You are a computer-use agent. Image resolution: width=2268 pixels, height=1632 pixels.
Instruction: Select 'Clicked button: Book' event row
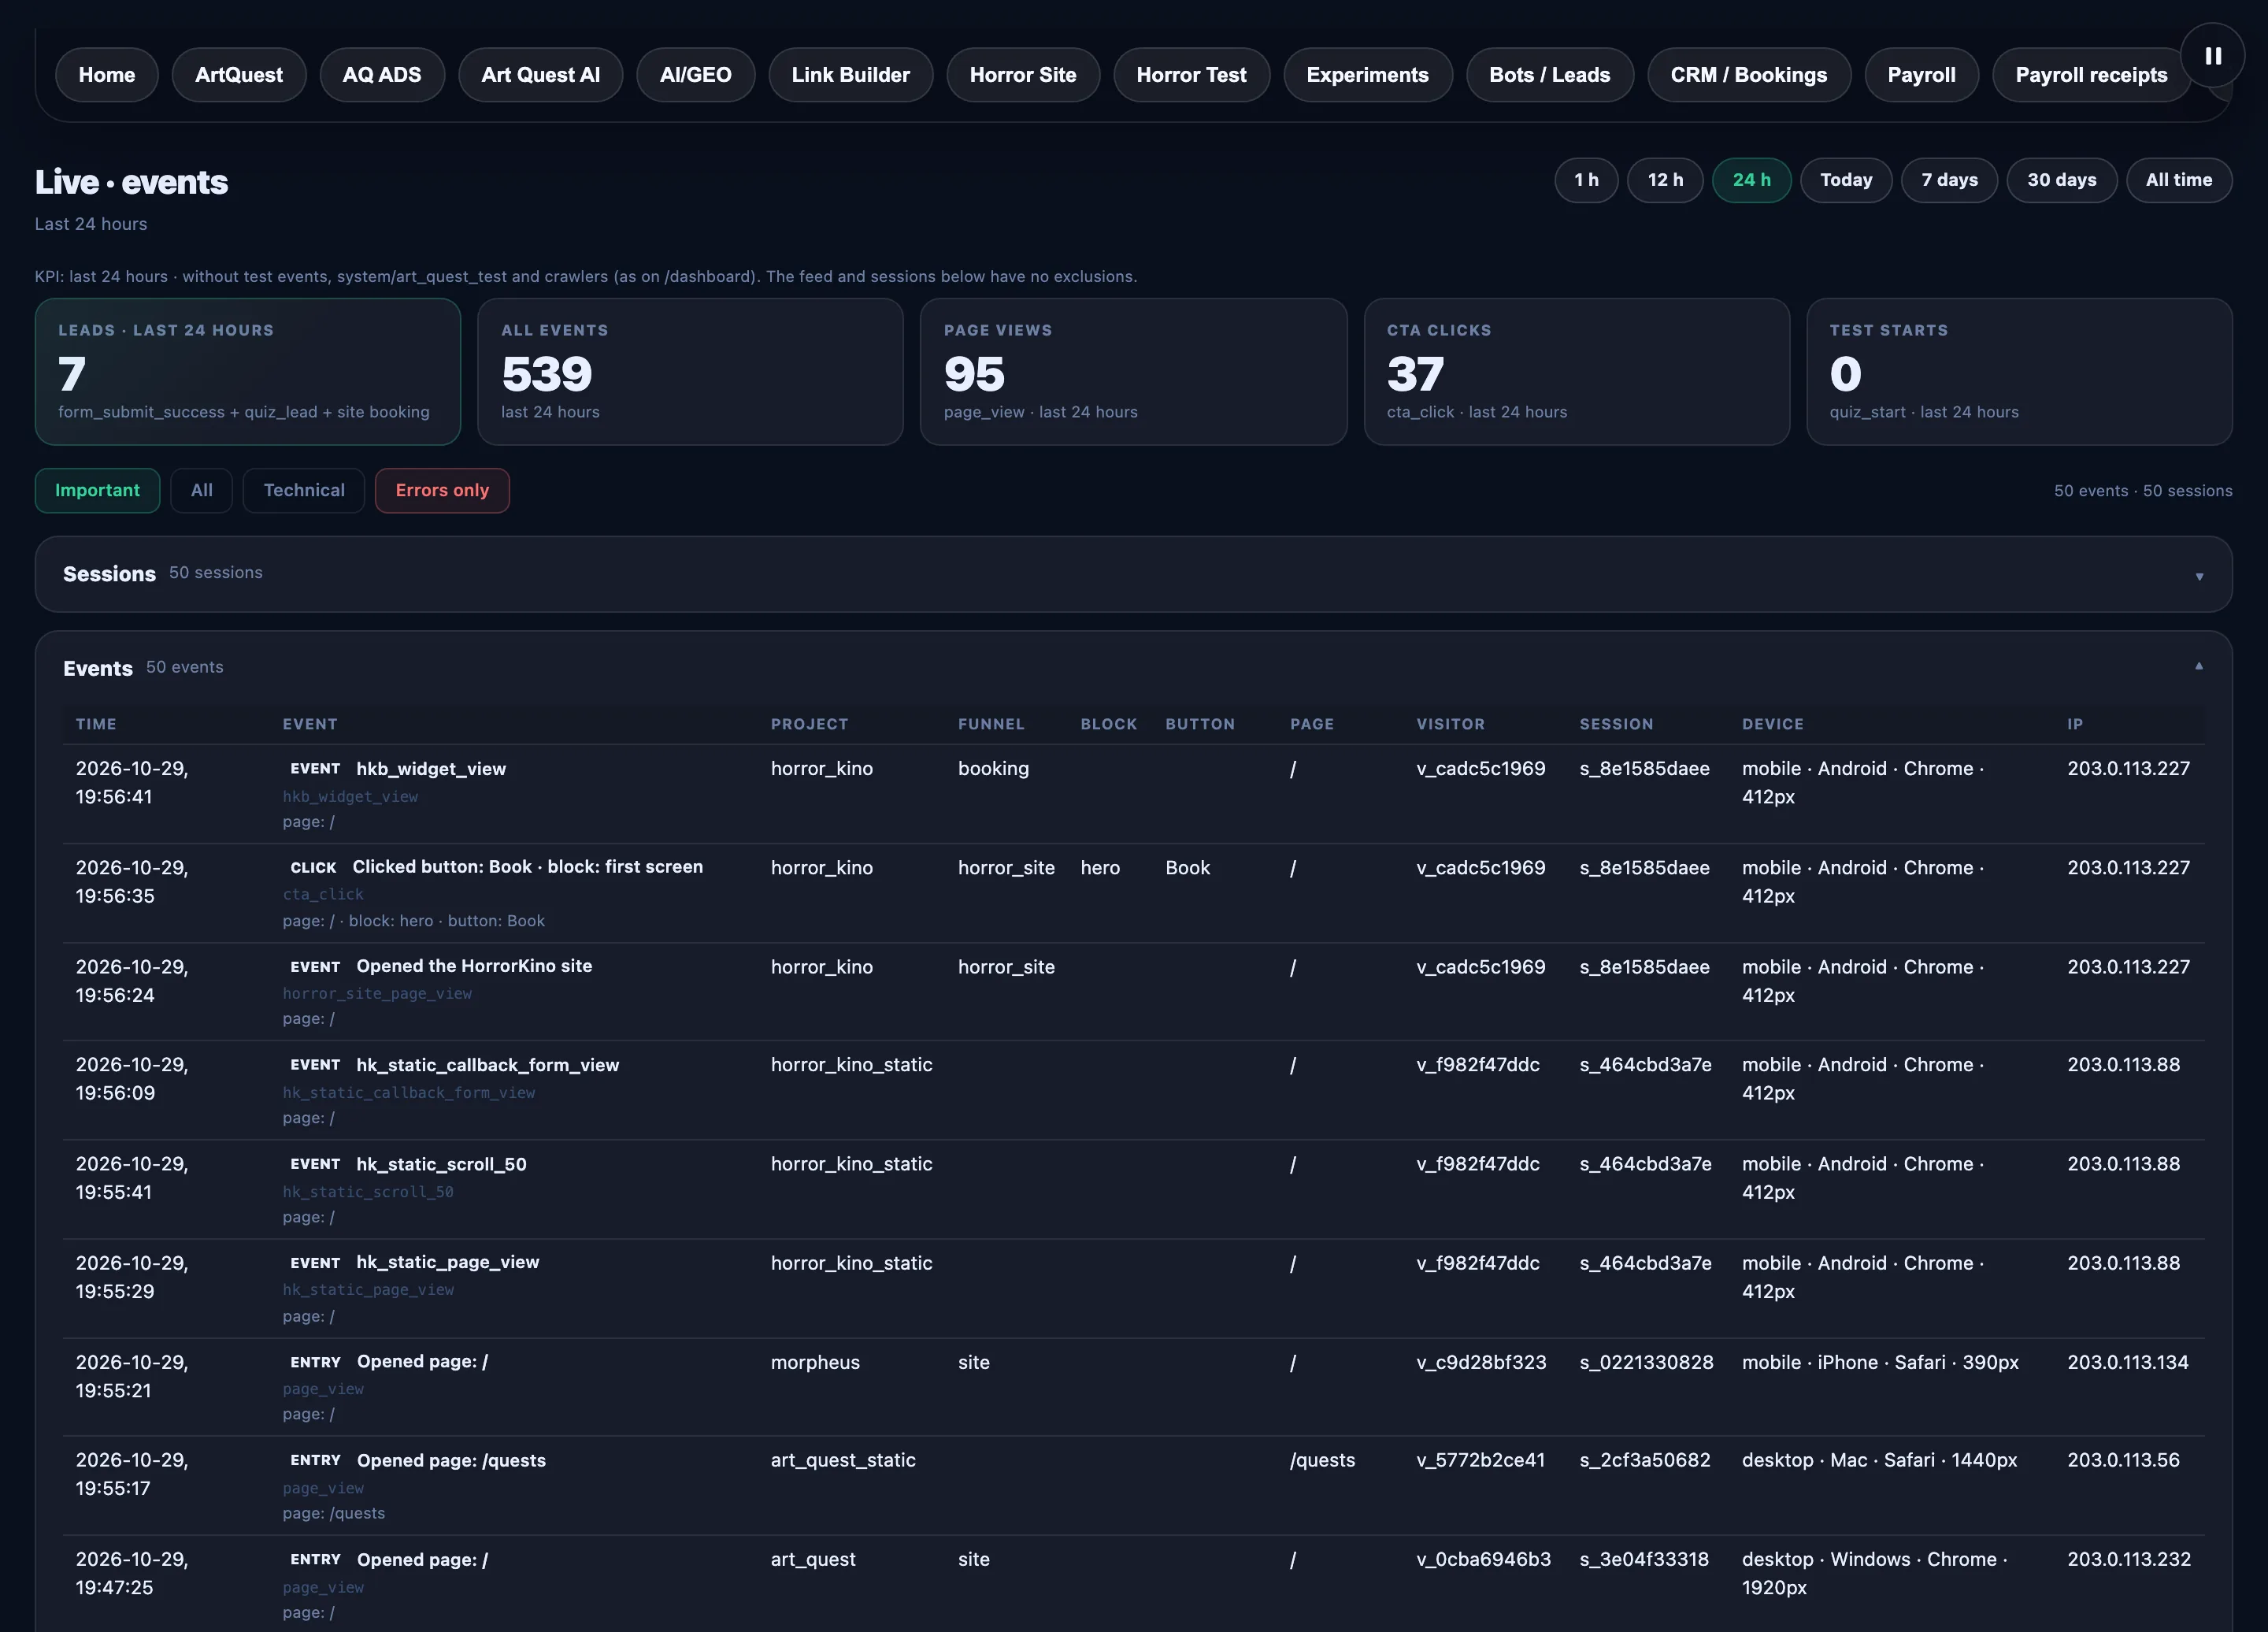(1134, 893)
